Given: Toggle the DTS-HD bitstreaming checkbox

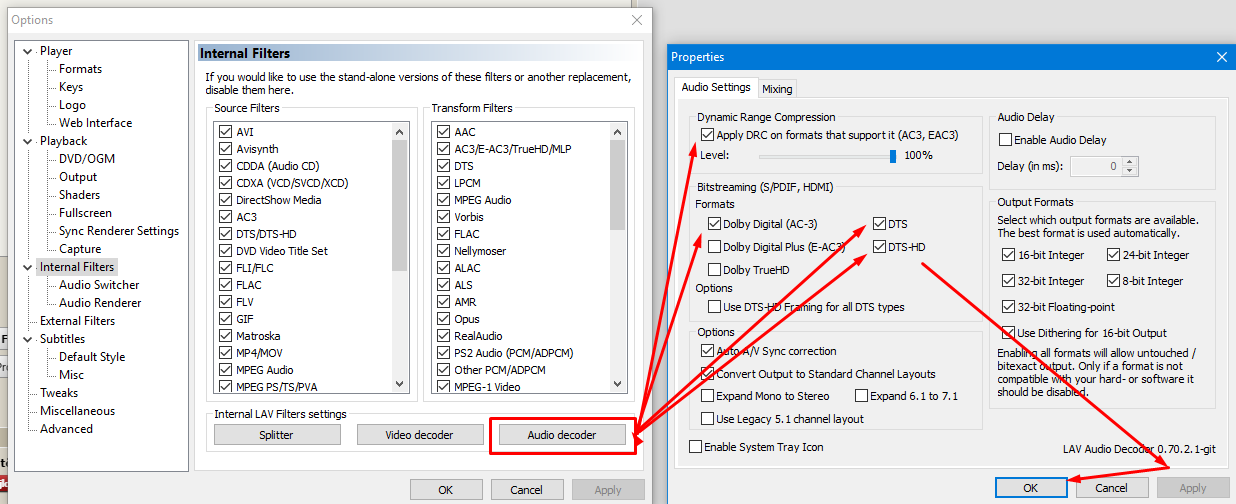Looking at the screenshot, I should [879, 247].
